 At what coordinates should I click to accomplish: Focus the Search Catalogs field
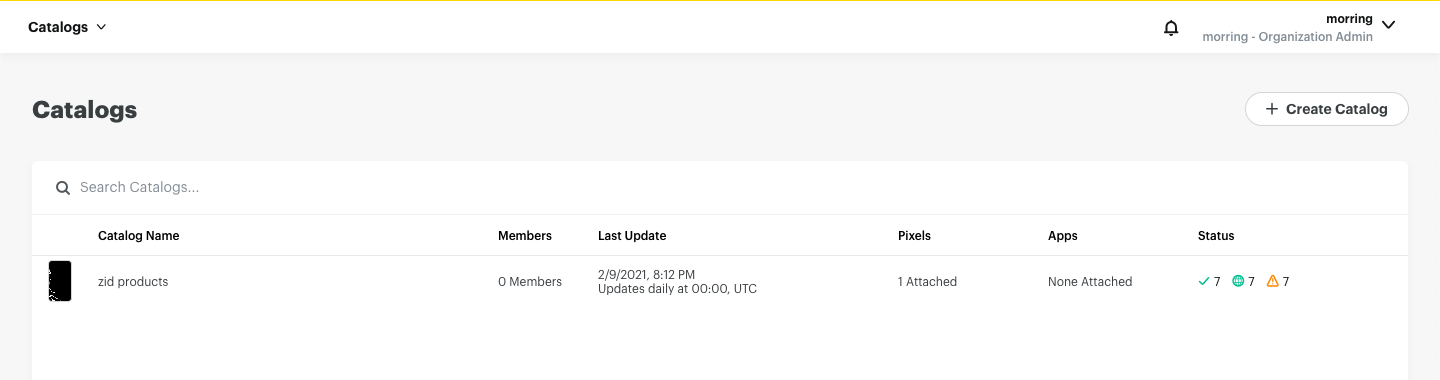pyautogui.click(x=720, y=188)
